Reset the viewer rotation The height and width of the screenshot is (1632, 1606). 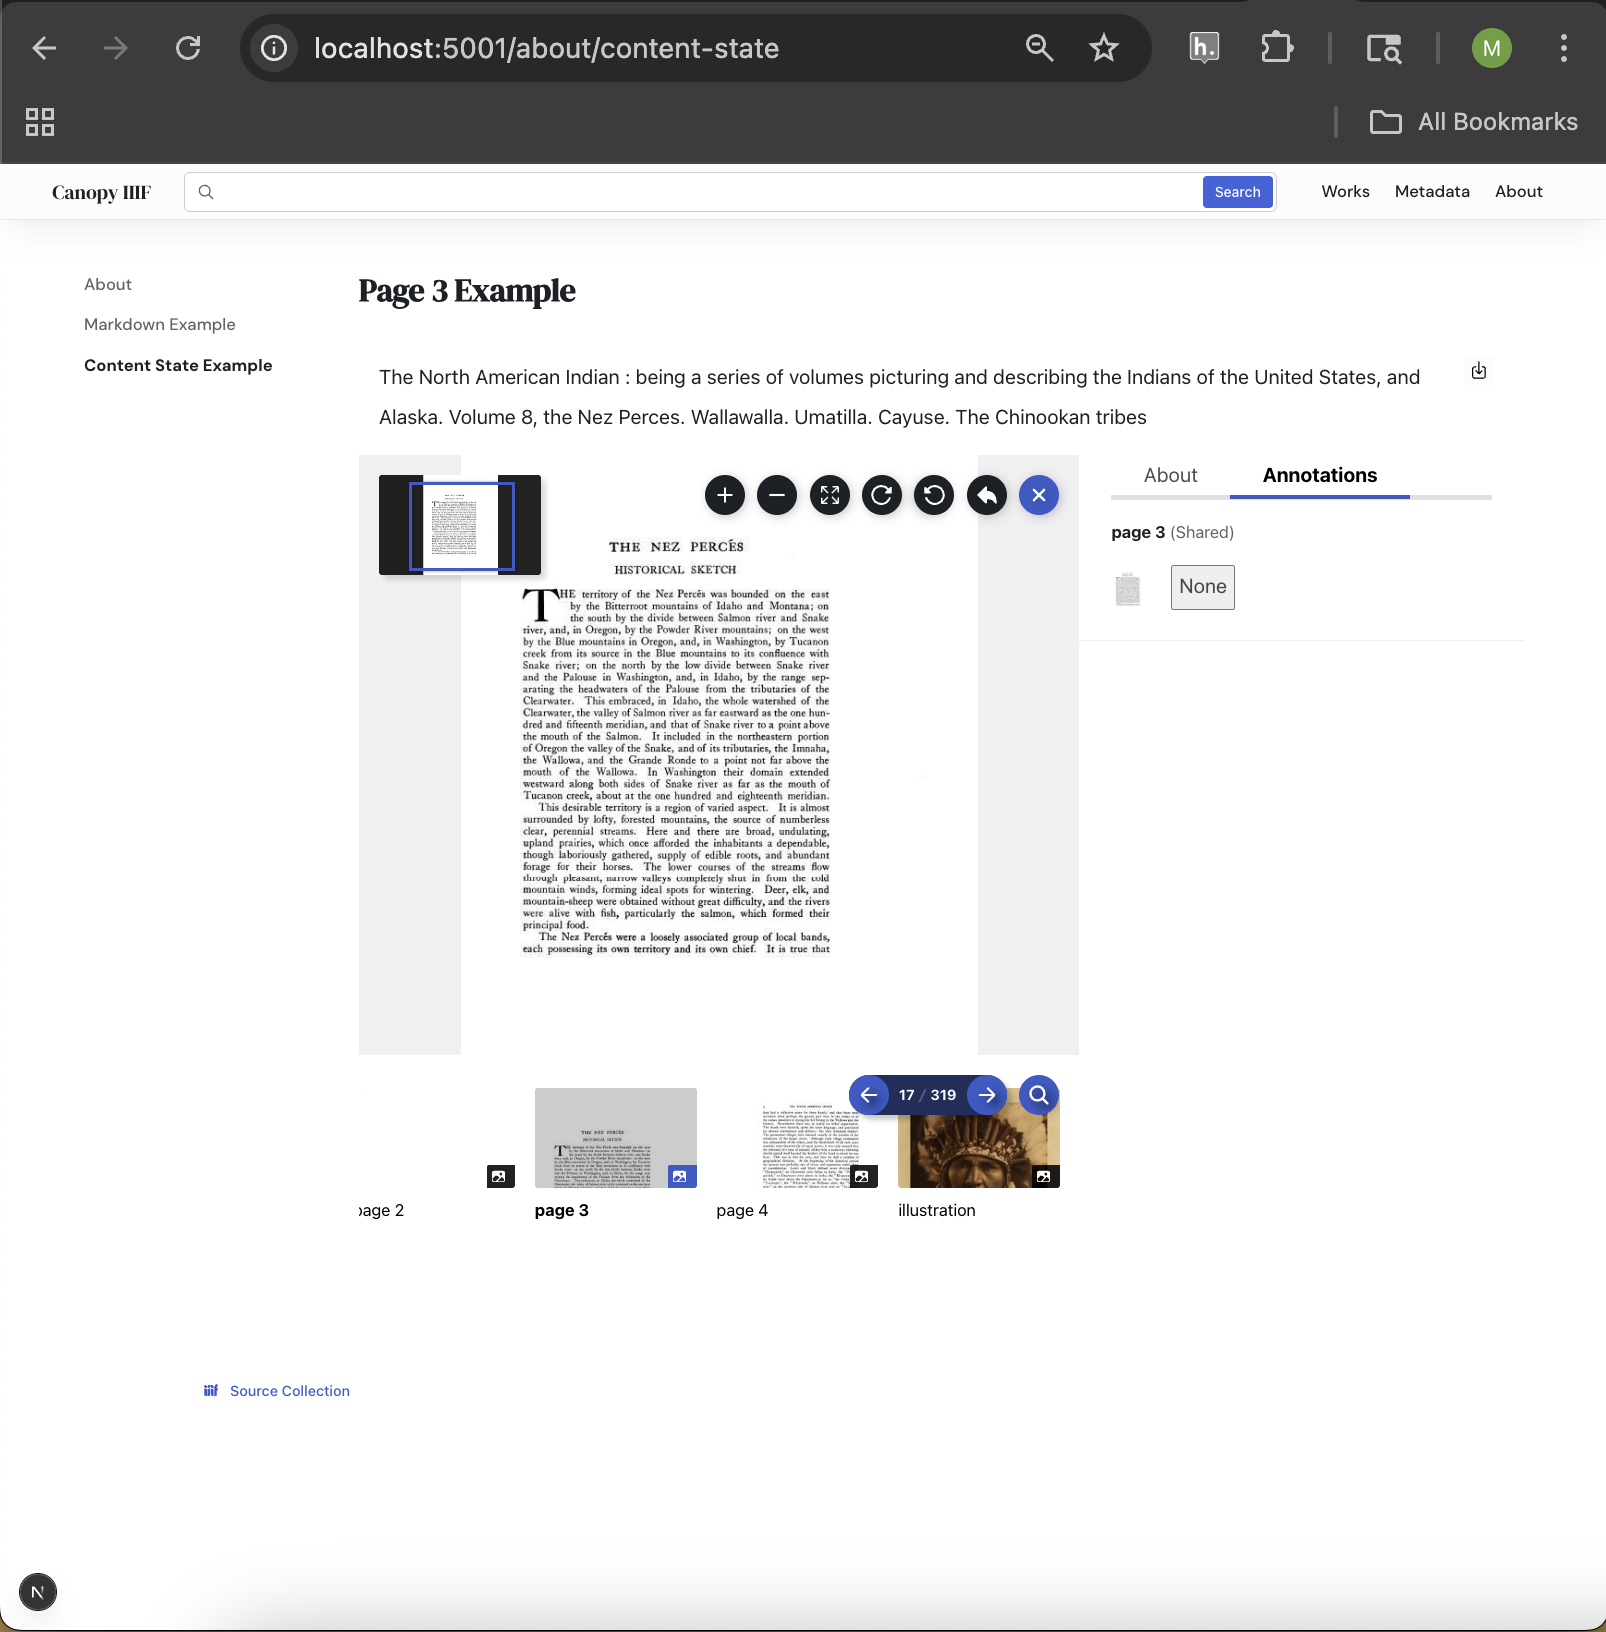coord(934,495)
